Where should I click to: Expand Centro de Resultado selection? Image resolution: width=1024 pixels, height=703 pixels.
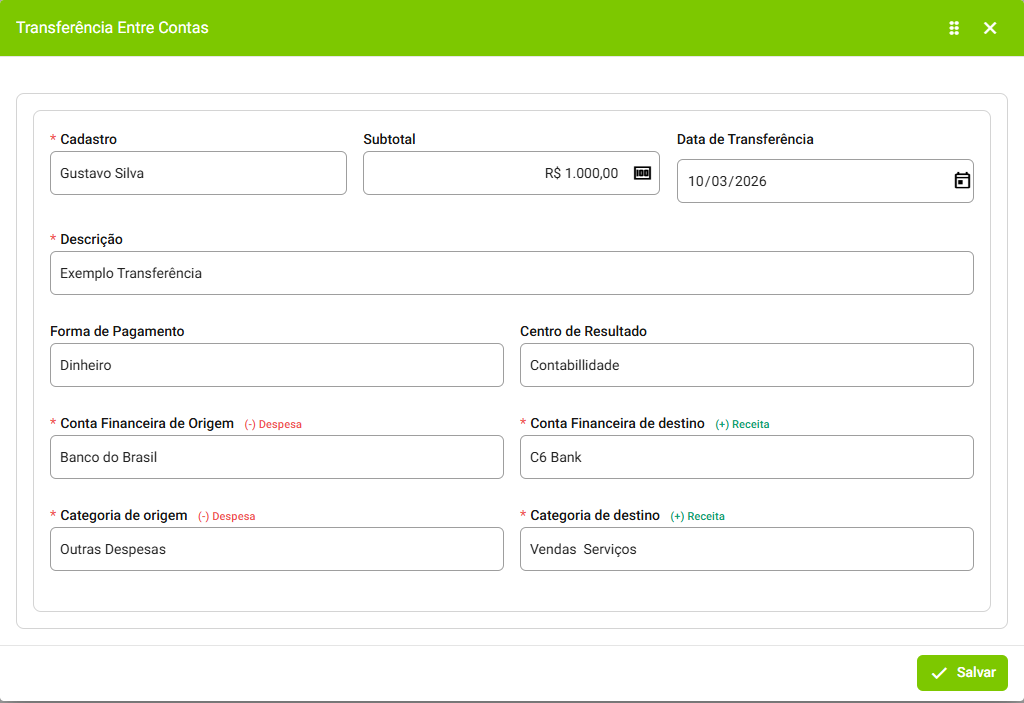point(746,365)
